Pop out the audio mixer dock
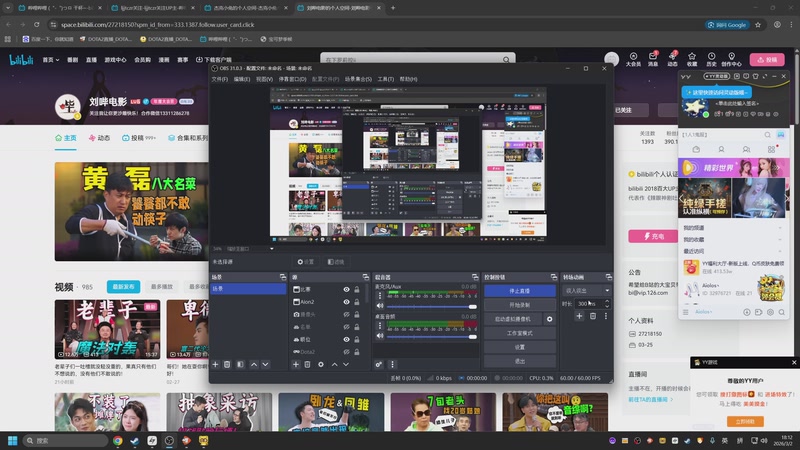 (475, 277)
